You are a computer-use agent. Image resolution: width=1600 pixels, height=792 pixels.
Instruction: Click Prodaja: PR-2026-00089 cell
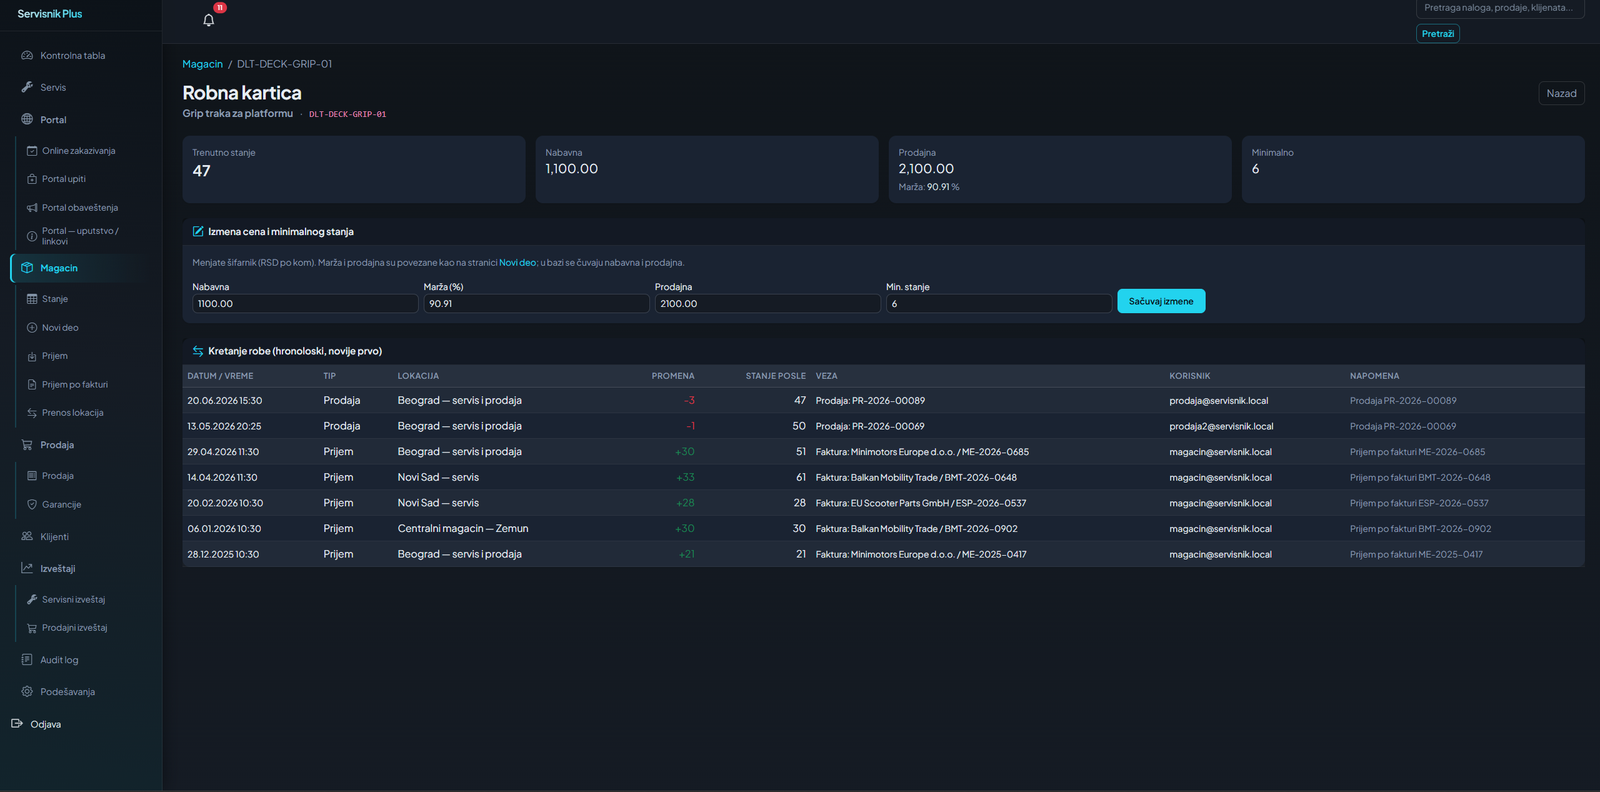pyautogui.click(x=870, y=401)
